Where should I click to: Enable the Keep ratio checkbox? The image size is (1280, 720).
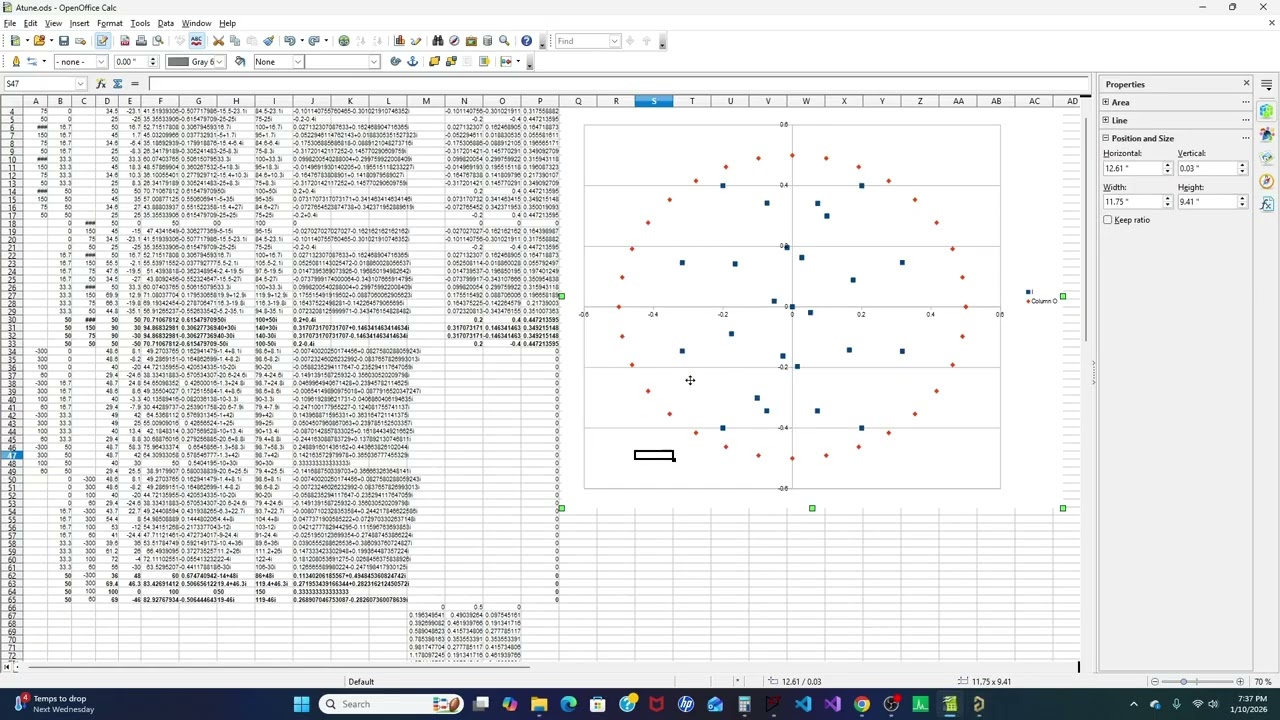click(1108, 220)
